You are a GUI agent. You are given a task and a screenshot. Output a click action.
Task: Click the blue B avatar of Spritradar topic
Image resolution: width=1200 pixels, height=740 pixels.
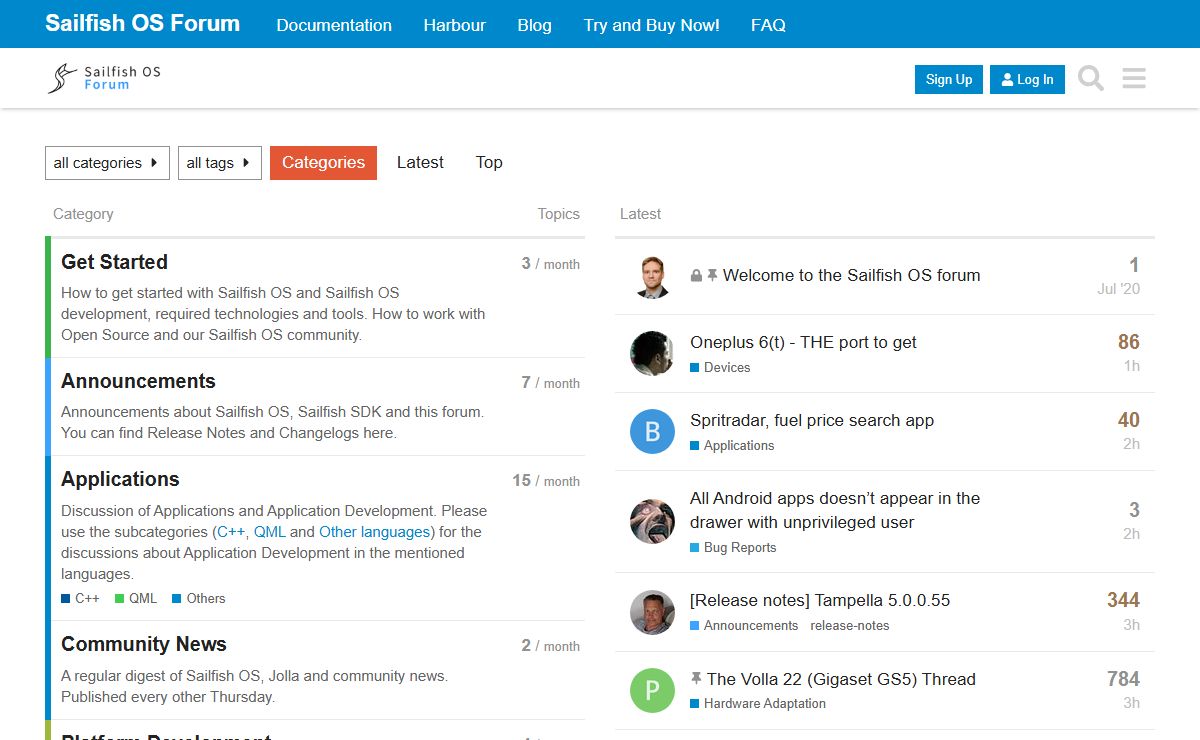652,432
